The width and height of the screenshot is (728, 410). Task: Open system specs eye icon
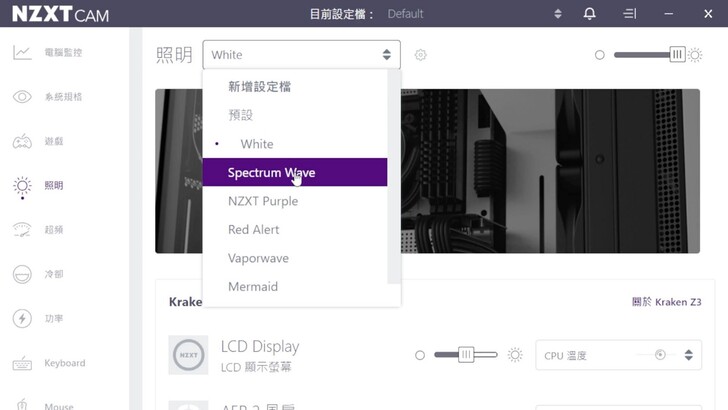pyautogui.click(x=22, y=97)
